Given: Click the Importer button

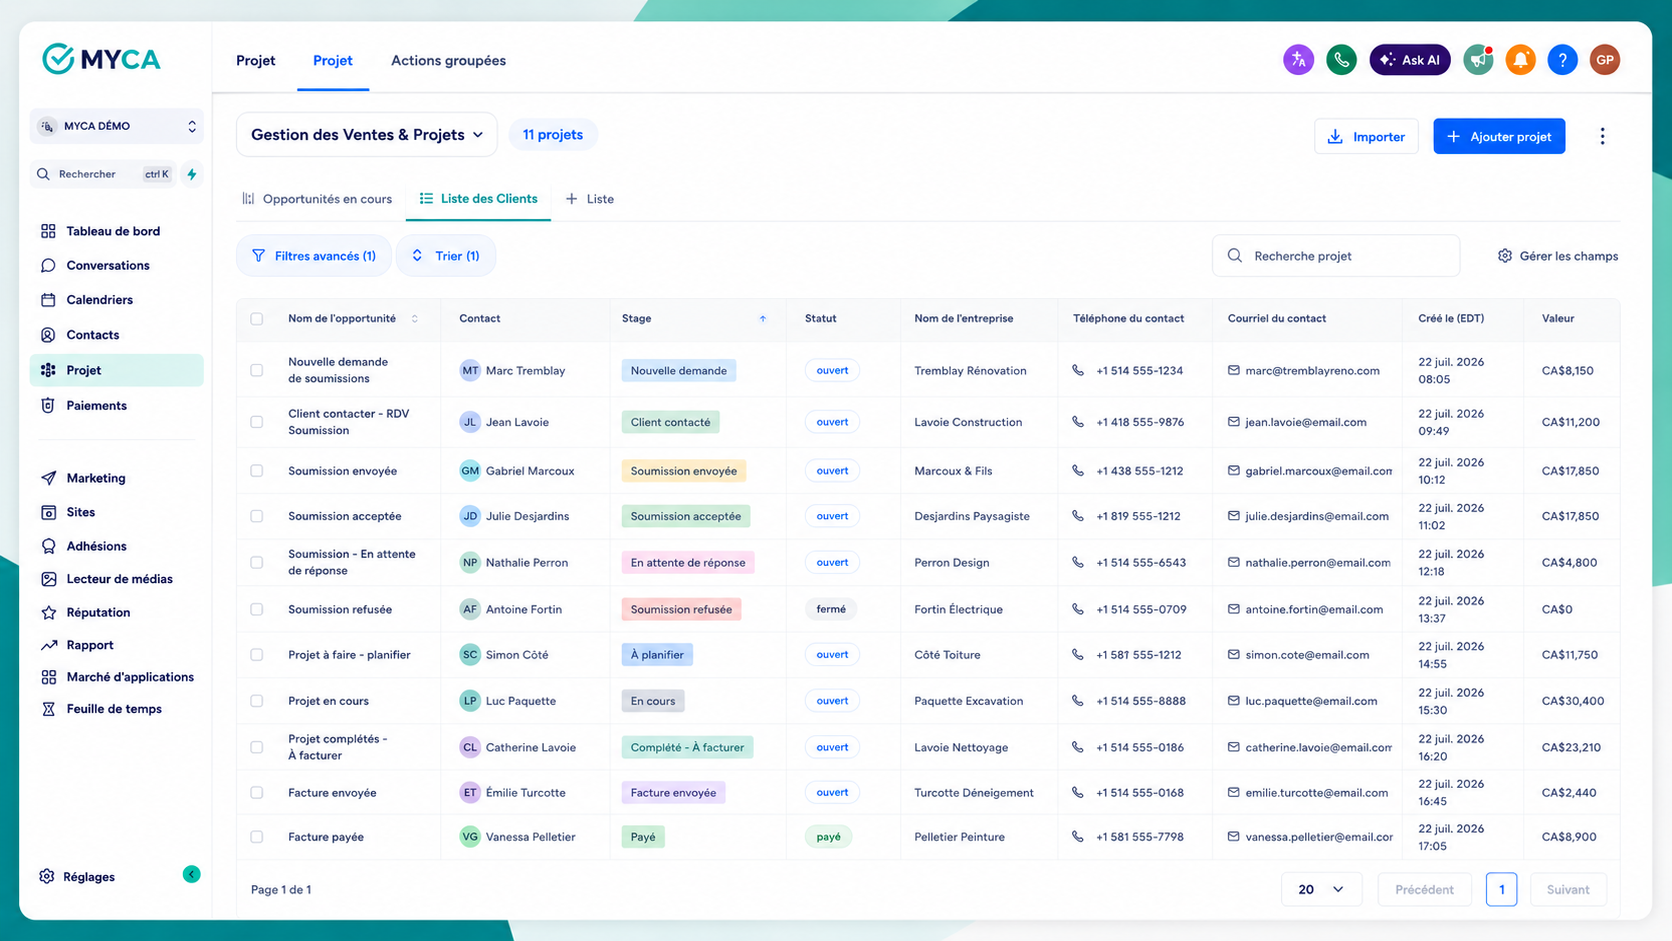Looking at the screenshot, I should point(1366,137).
